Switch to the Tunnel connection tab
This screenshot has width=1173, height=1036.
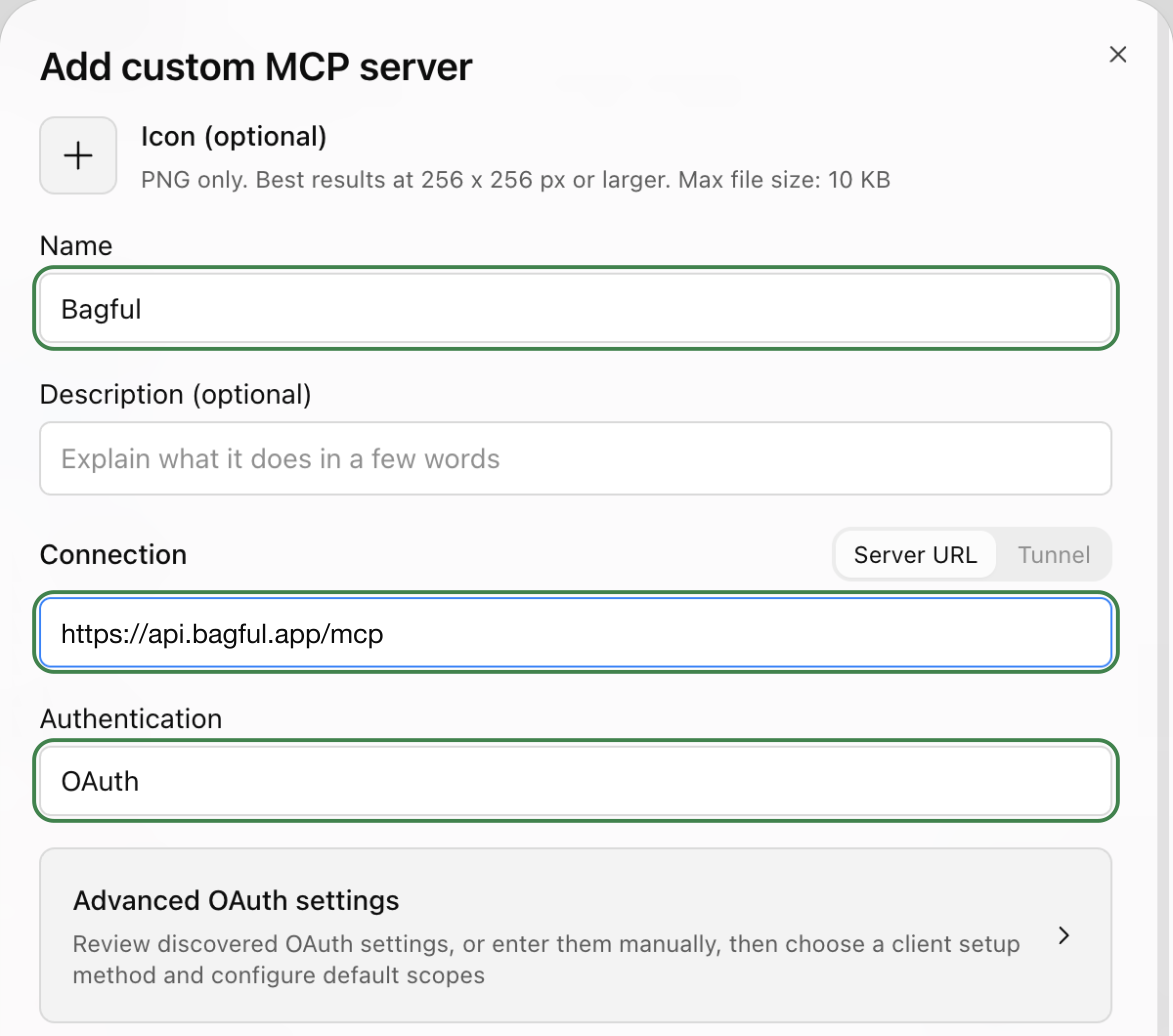click(x=1053, y=555)
